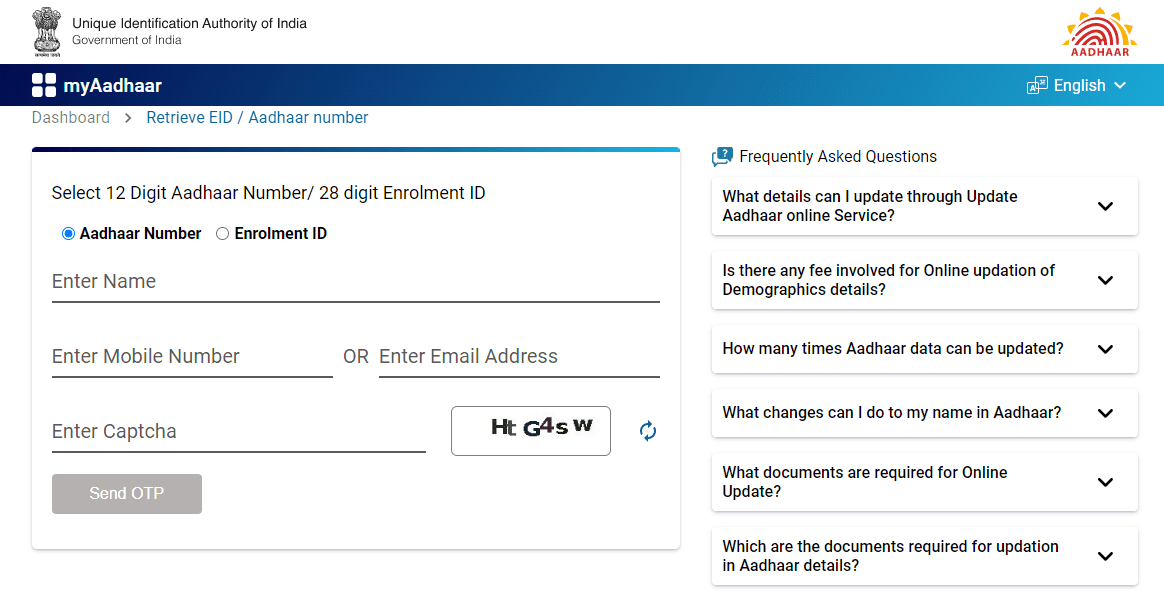Viewport: 1164px width, 595px height.
Task: Choose Aadhaar Number as the ID option
Action: point(68,233)
